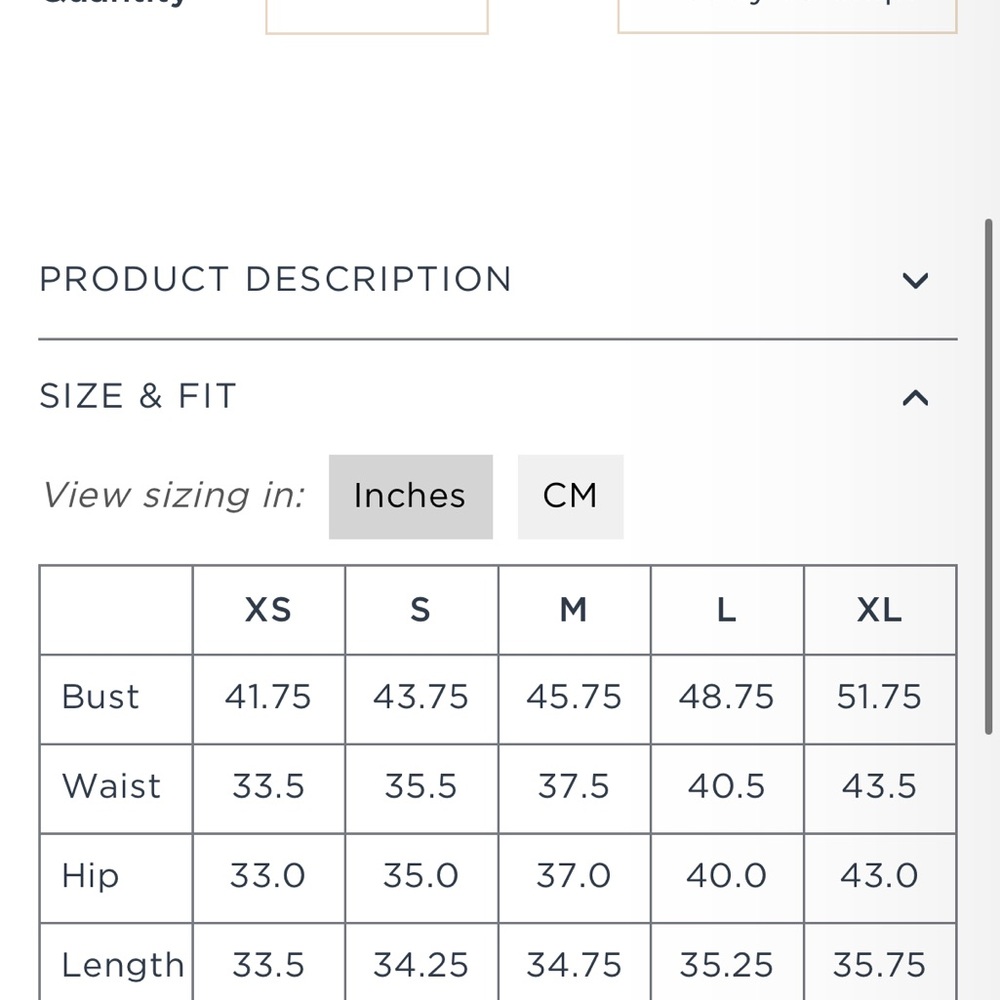Click the Hip row label
This screenshot has width=1000, height=1000.
[91, 875]
